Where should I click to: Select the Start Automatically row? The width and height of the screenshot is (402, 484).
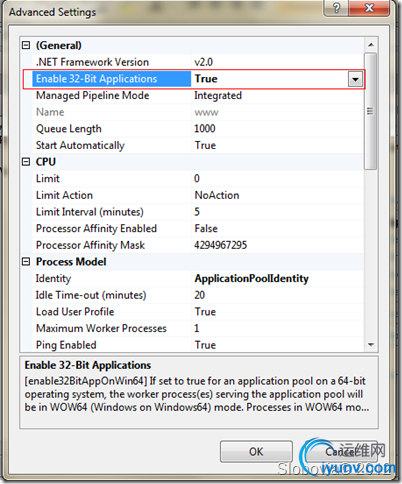point(197,145)
